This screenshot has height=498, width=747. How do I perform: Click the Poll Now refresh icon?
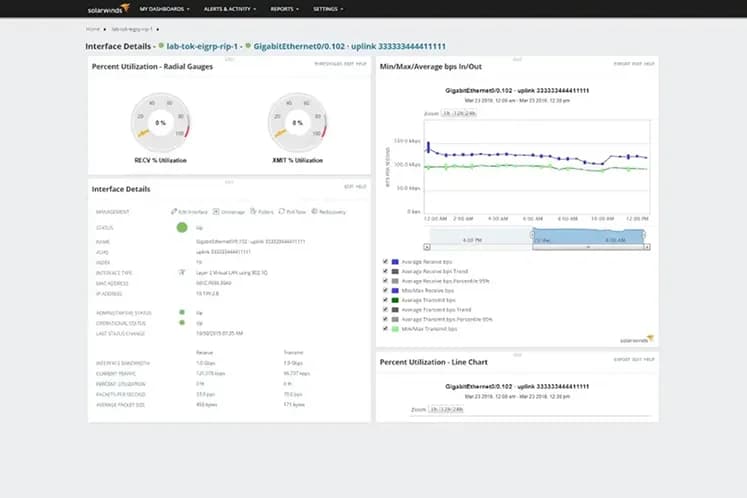[x=282, y=211]
